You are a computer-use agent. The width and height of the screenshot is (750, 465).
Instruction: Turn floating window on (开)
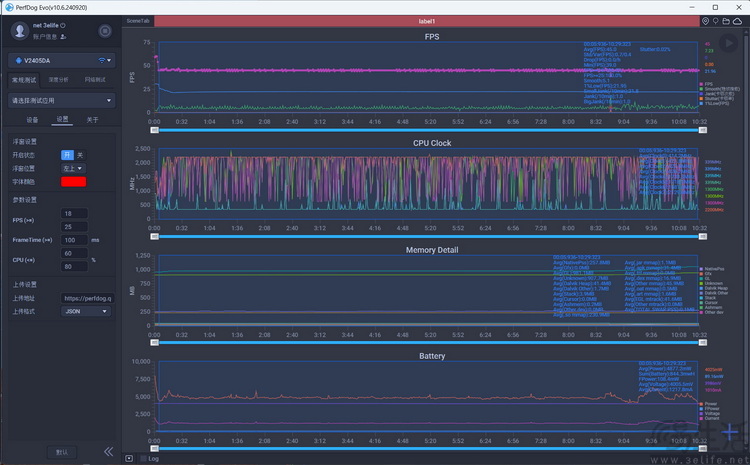point(67,155)
